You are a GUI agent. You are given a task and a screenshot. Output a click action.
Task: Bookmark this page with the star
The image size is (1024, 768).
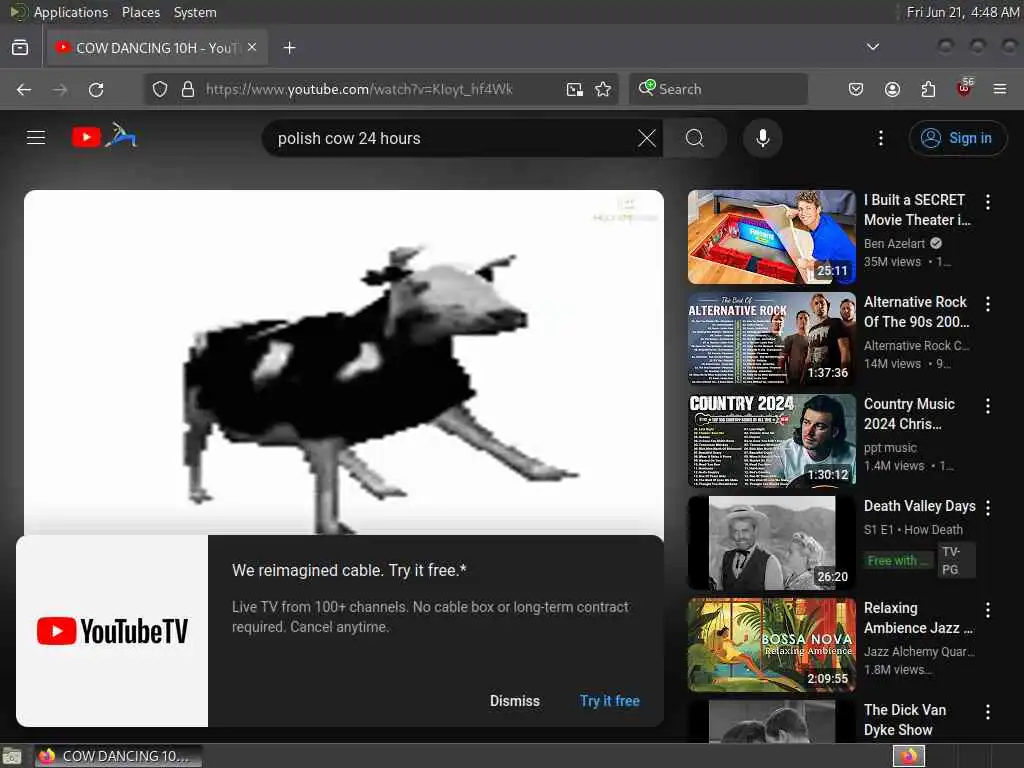[603, 89]
